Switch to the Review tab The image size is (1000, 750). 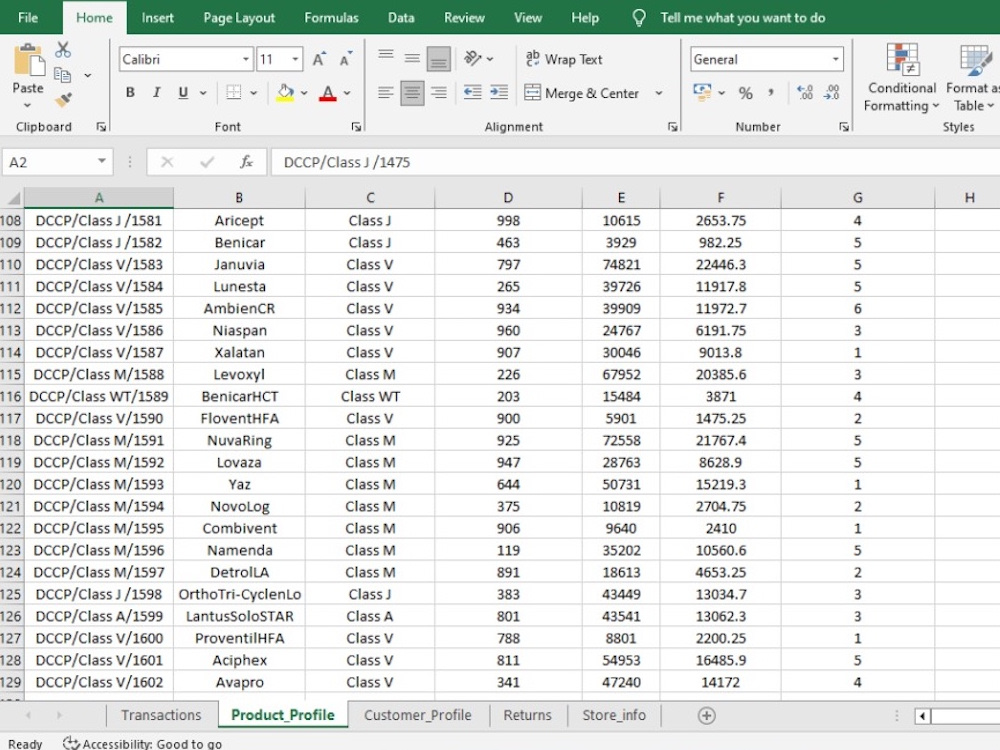coord(464,18)
